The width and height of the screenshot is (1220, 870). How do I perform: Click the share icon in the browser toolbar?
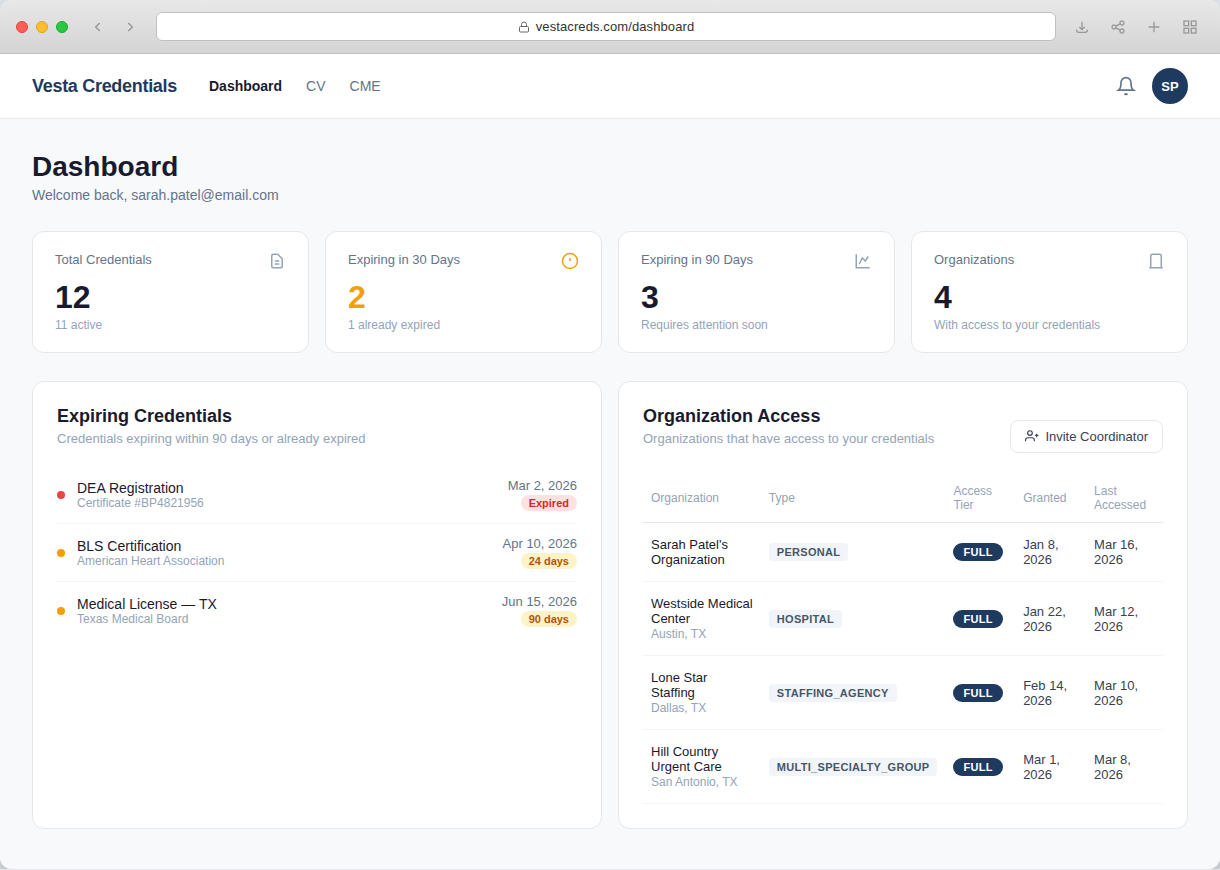tap(1118, 27)
